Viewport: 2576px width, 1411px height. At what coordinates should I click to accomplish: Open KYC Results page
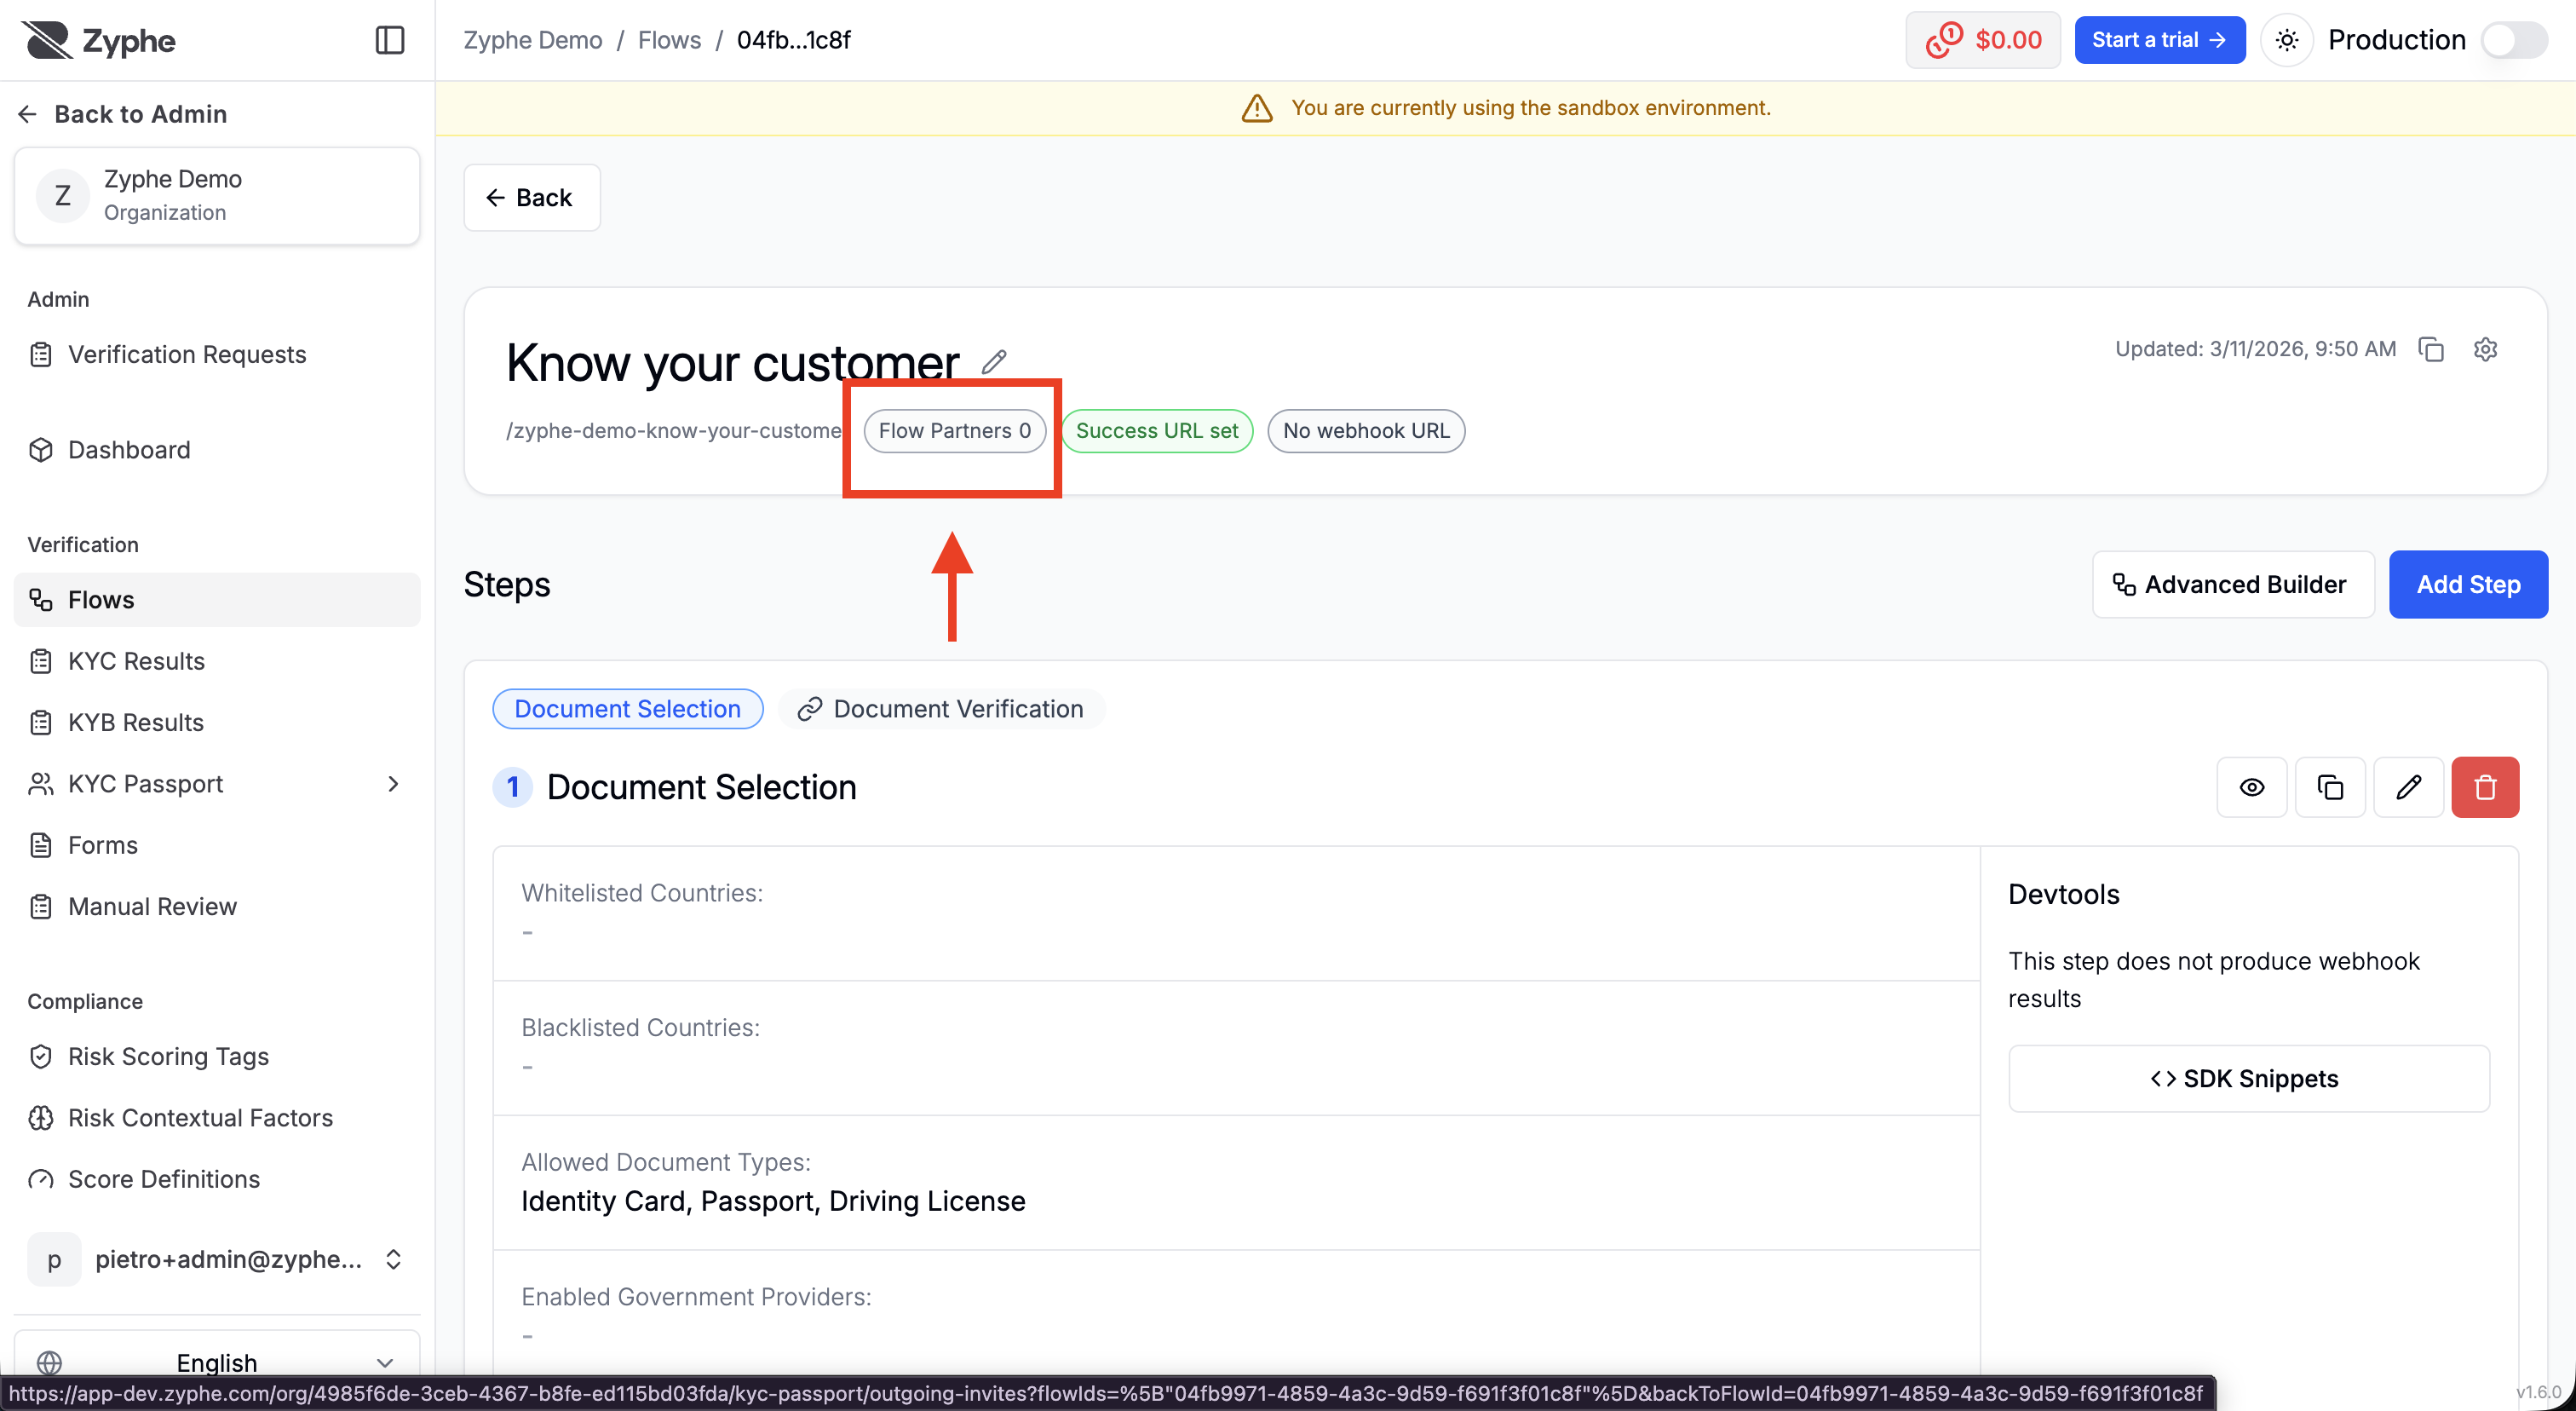click(x=216, y=661)
